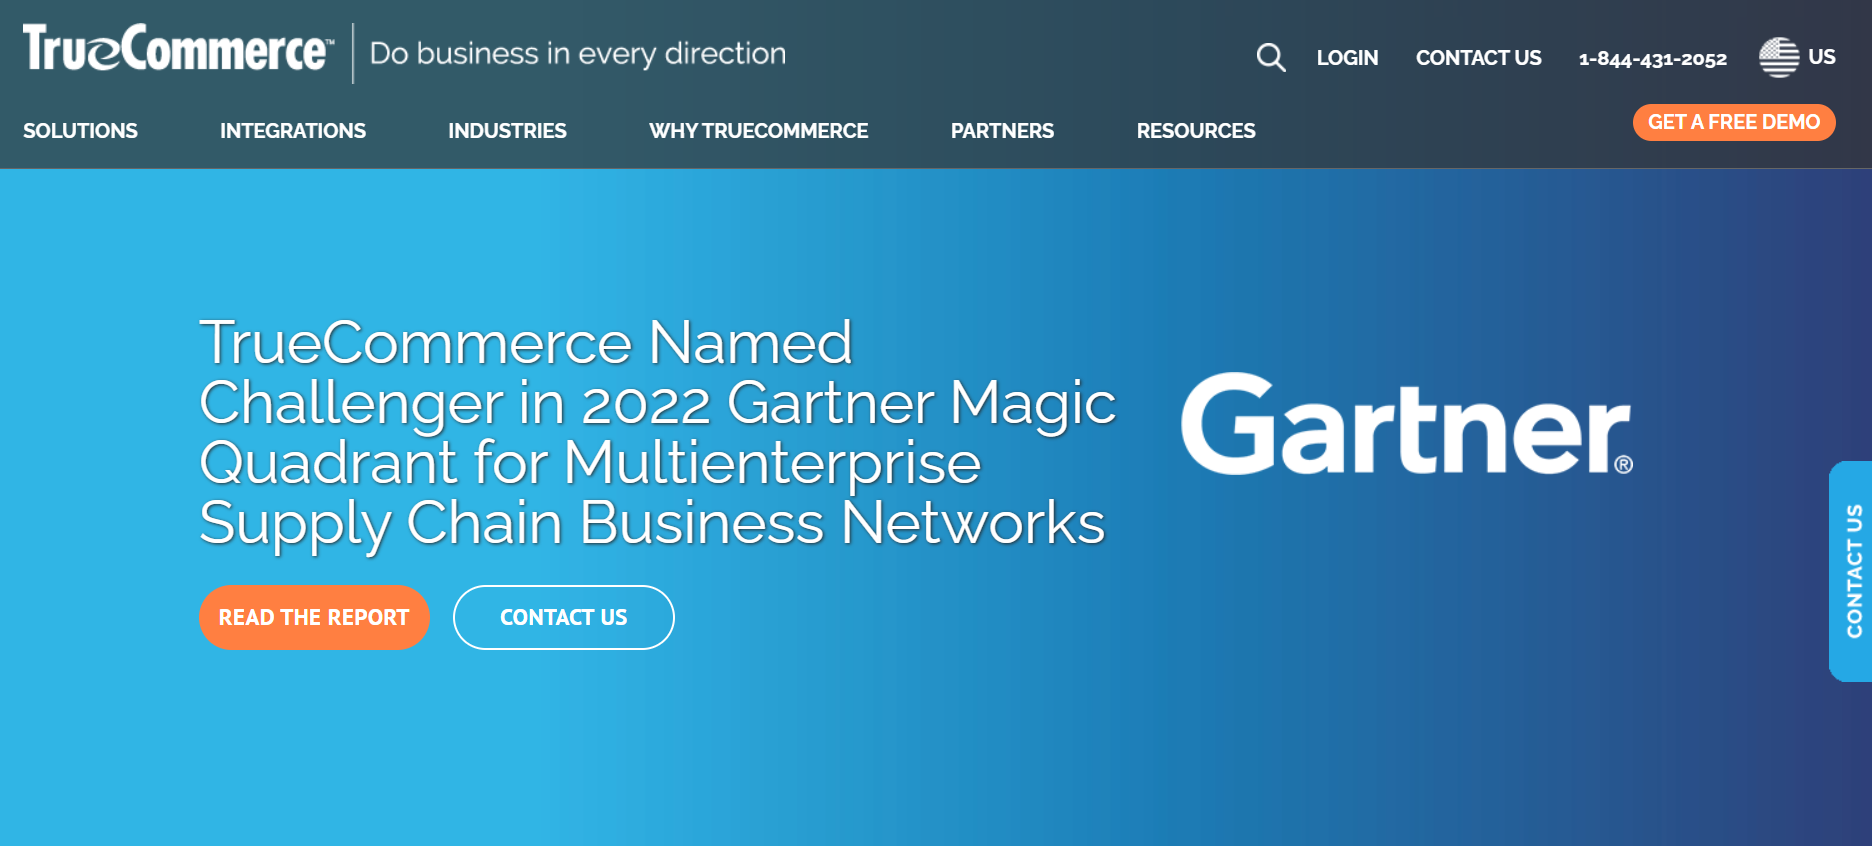The height and width of the screenshot is (846, 1872).
Task: Open the LOGIN link
Action: pos(1347,58)
